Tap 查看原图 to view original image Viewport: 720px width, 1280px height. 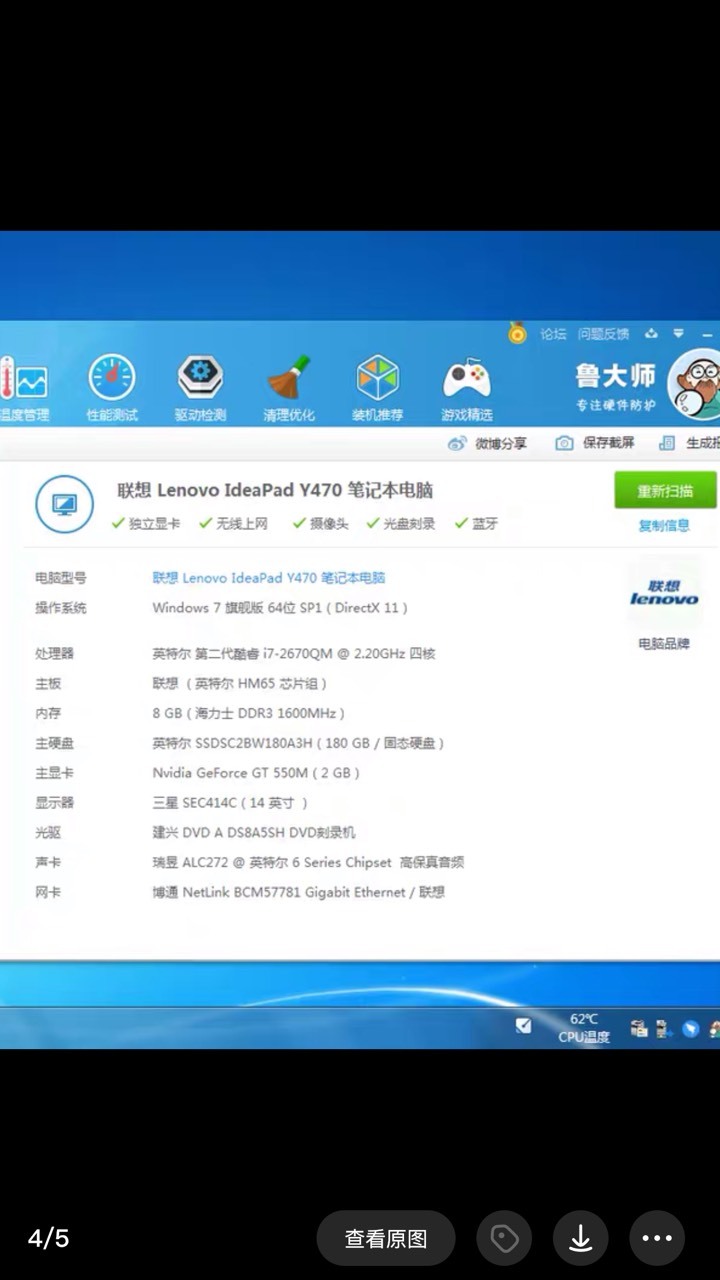pyautogui.click(x=386, y=1239)
